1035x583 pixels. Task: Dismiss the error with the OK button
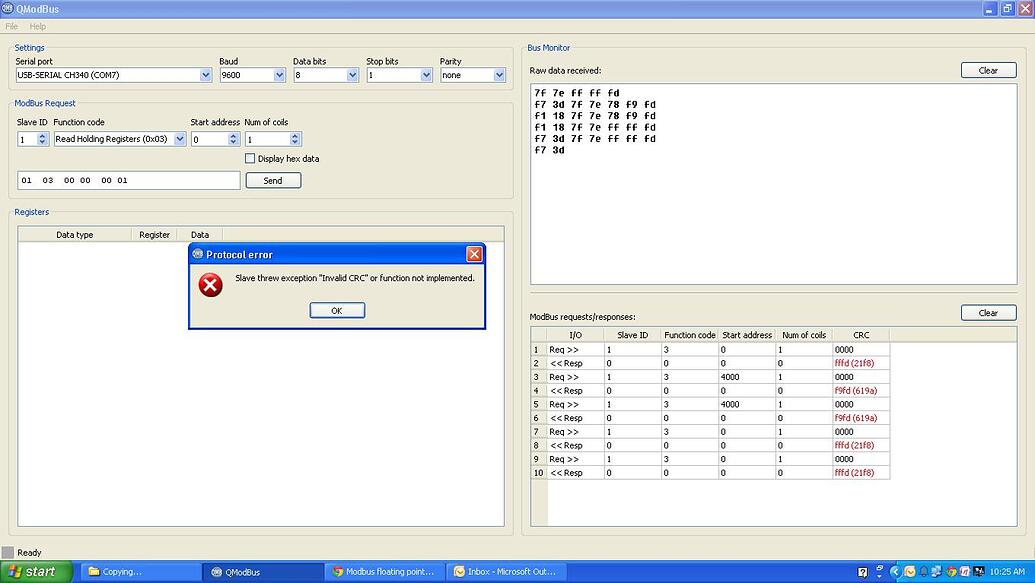point(336,310)
